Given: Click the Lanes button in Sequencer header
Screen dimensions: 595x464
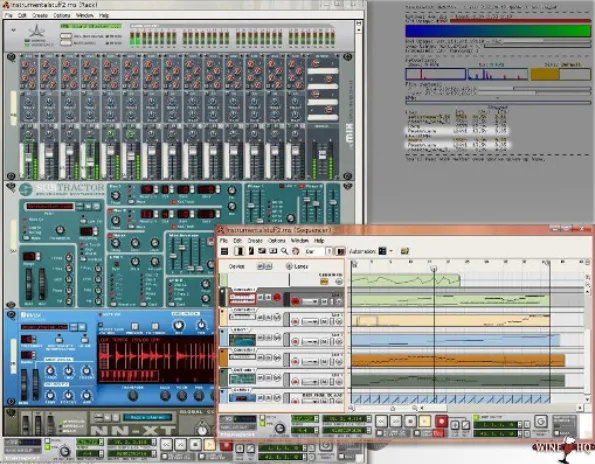Looking at the screenshot, I should pyautogui.click(x=301, y=266).
